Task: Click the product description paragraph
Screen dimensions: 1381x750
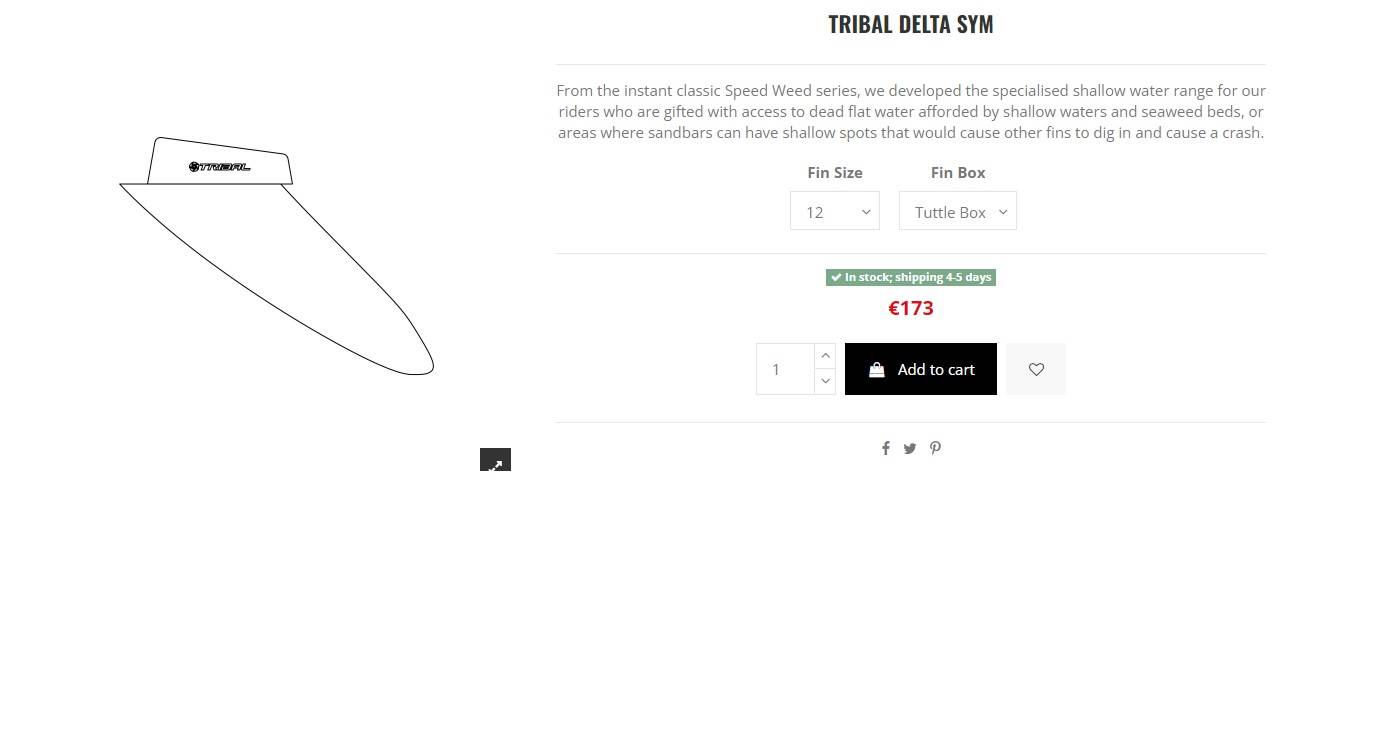Action: coord(911,112)
